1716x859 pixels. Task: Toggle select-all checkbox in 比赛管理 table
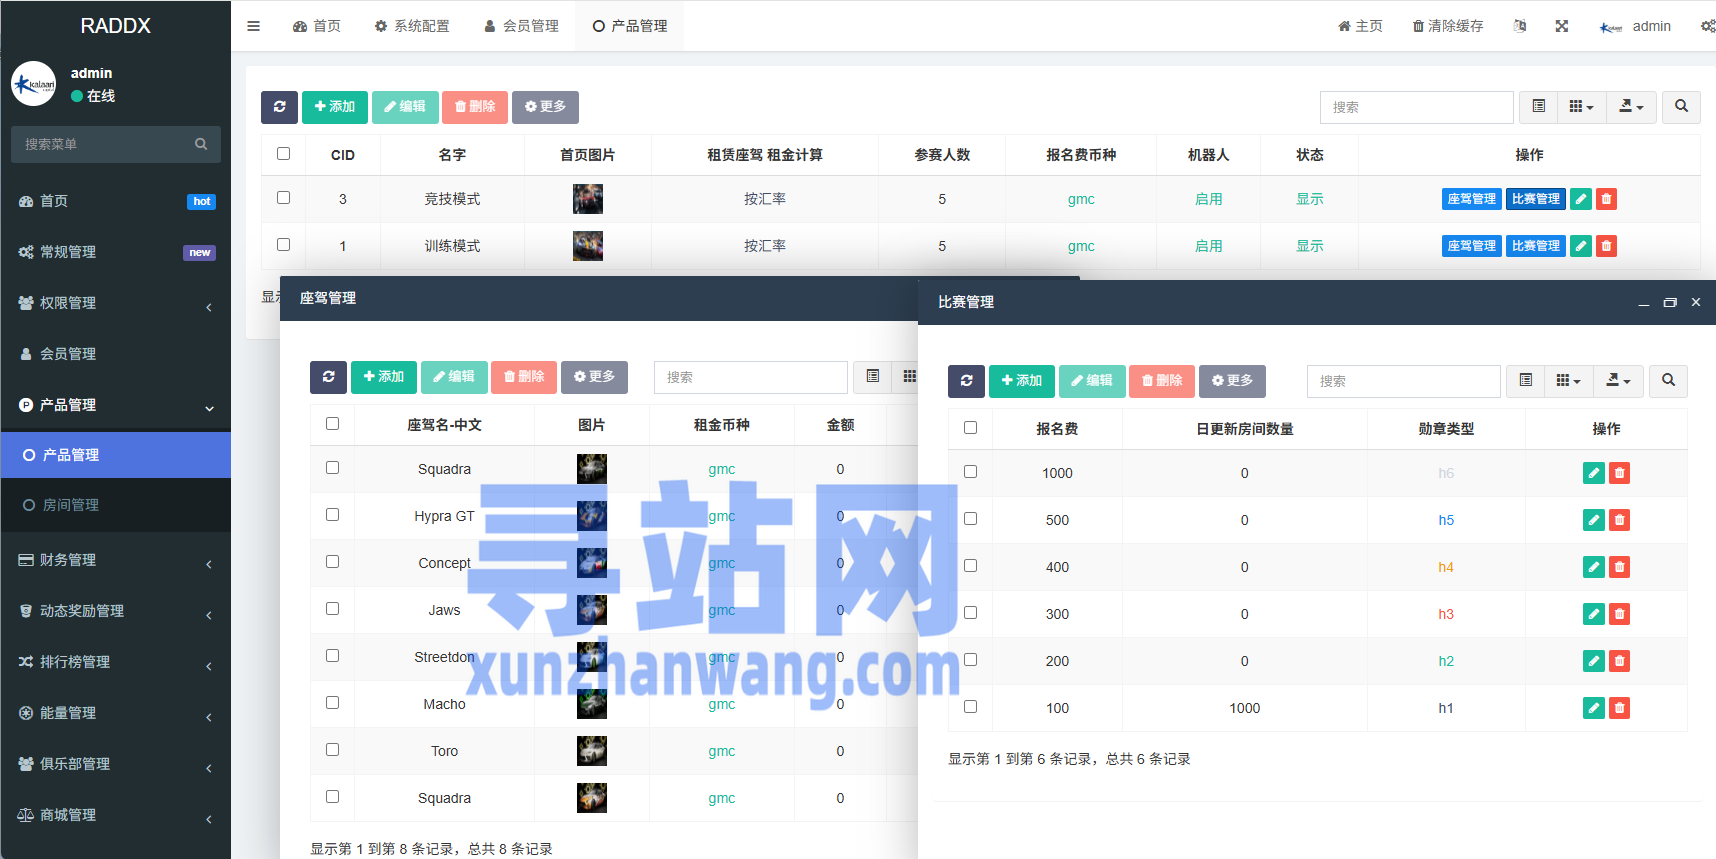click(x=970, y=428)
